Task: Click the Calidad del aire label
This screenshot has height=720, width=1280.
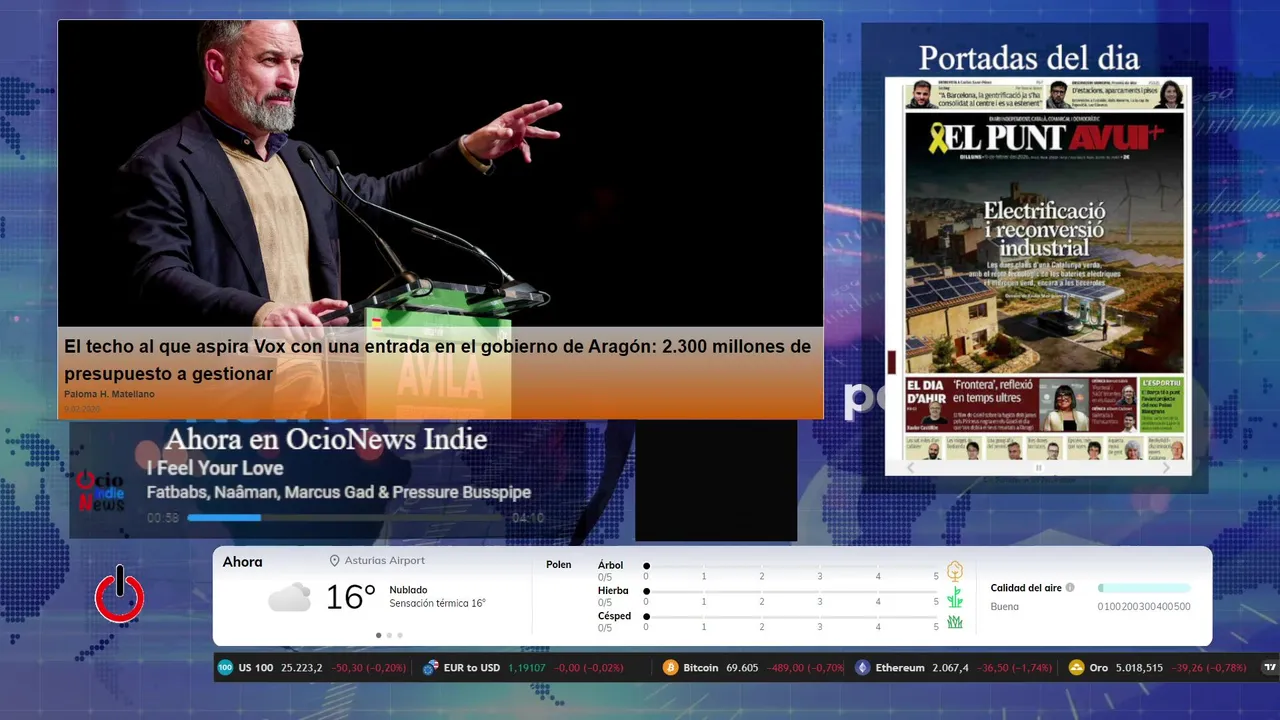Action: coord(1026,588)
